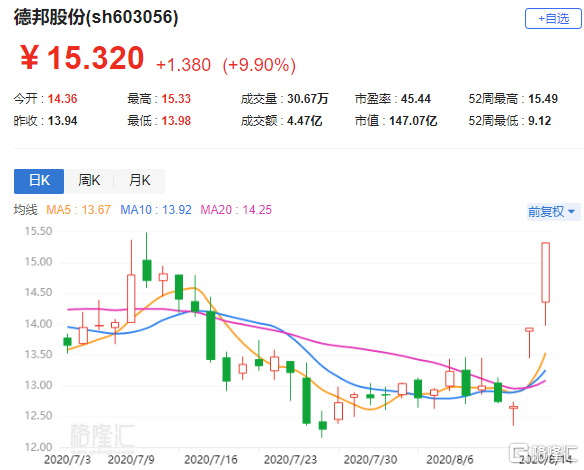Click the 13.50 price axis label

tap(38, 354)
